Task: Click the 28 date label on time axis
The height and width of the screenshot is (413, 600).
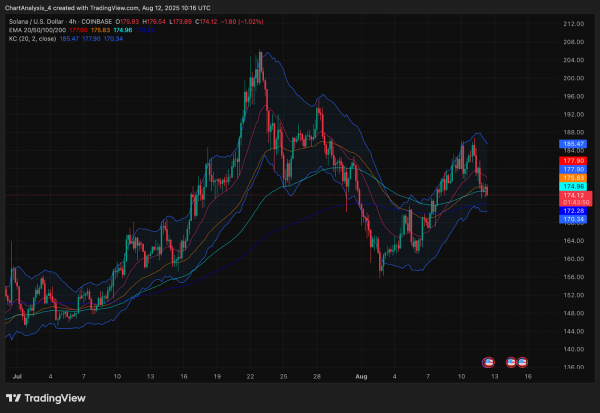Action: click(317, 377)
